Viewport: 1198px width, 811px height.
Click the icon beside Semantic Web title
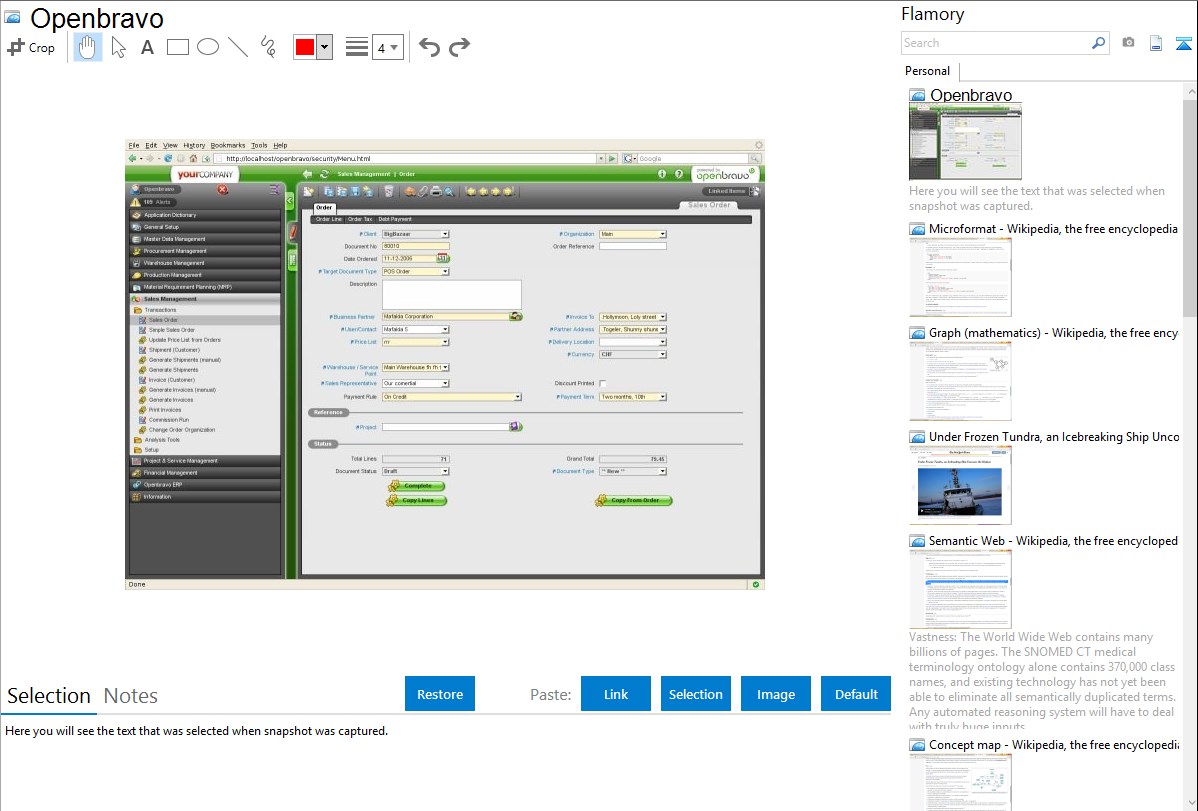917,541
